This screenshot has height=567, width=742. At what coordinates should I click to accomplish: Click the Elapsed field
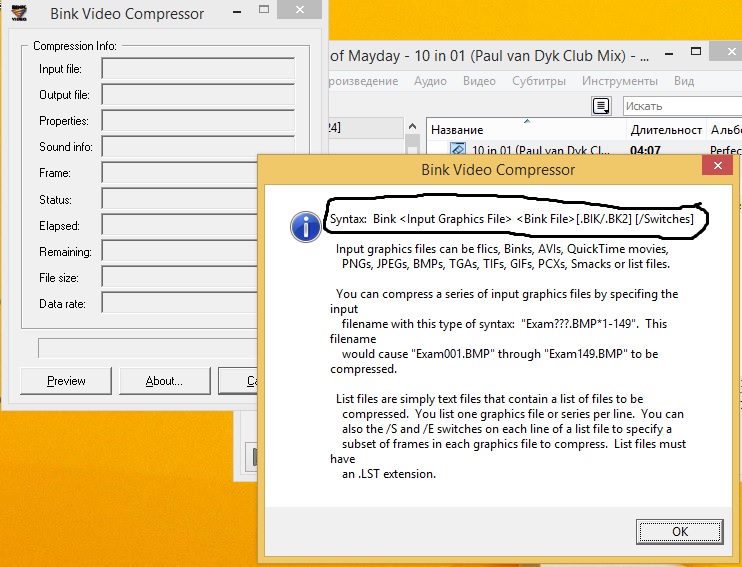point(179,226)
